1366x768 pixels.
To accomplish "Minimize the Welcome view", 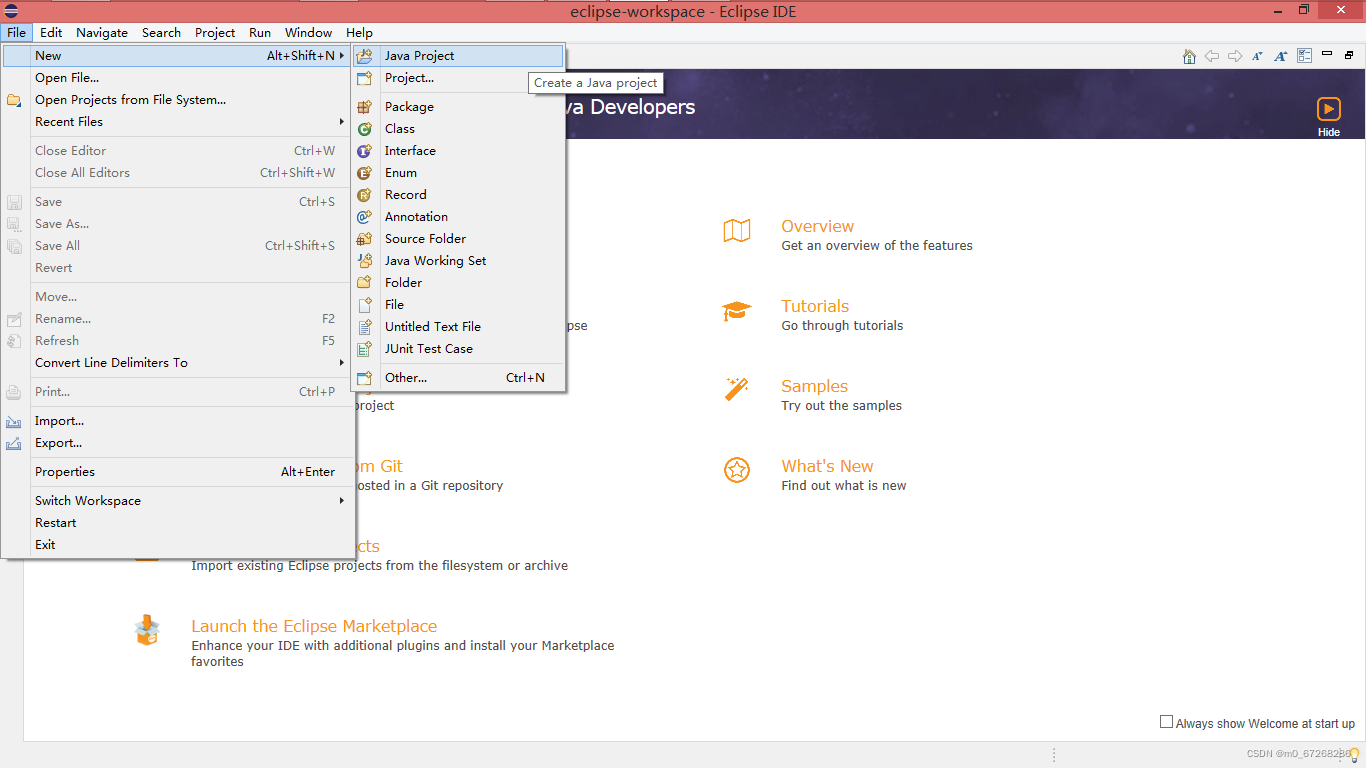I will coord(1327,53).
